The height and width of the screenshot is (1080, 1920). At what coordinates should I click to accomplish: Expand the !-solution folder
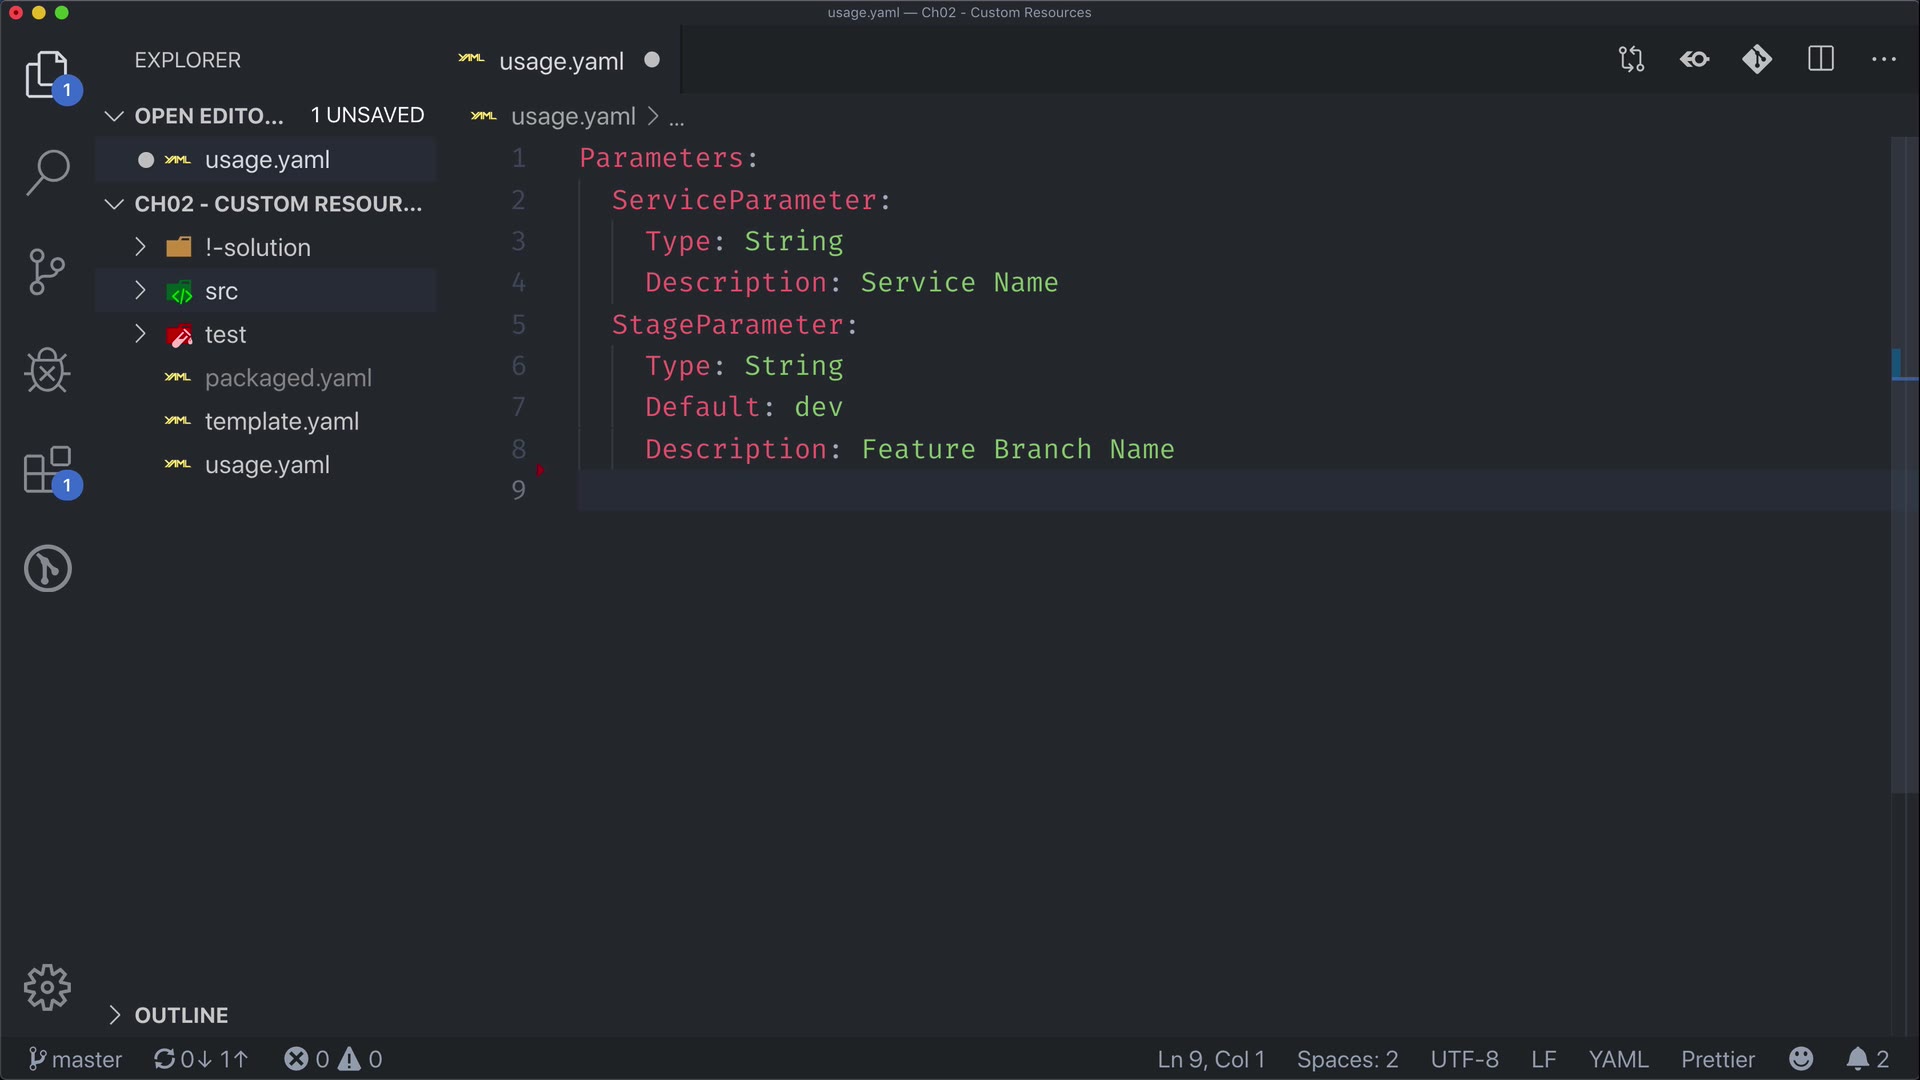257,247
